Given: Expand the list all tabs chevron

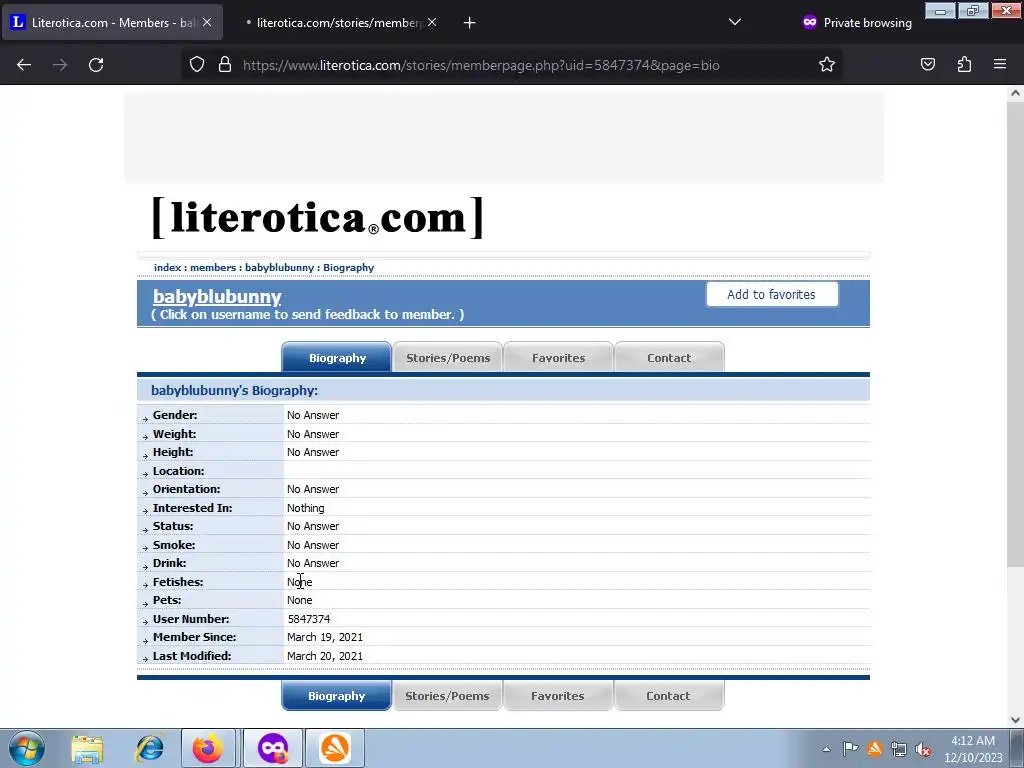Looking at the screenshot, I should (735, 22).
